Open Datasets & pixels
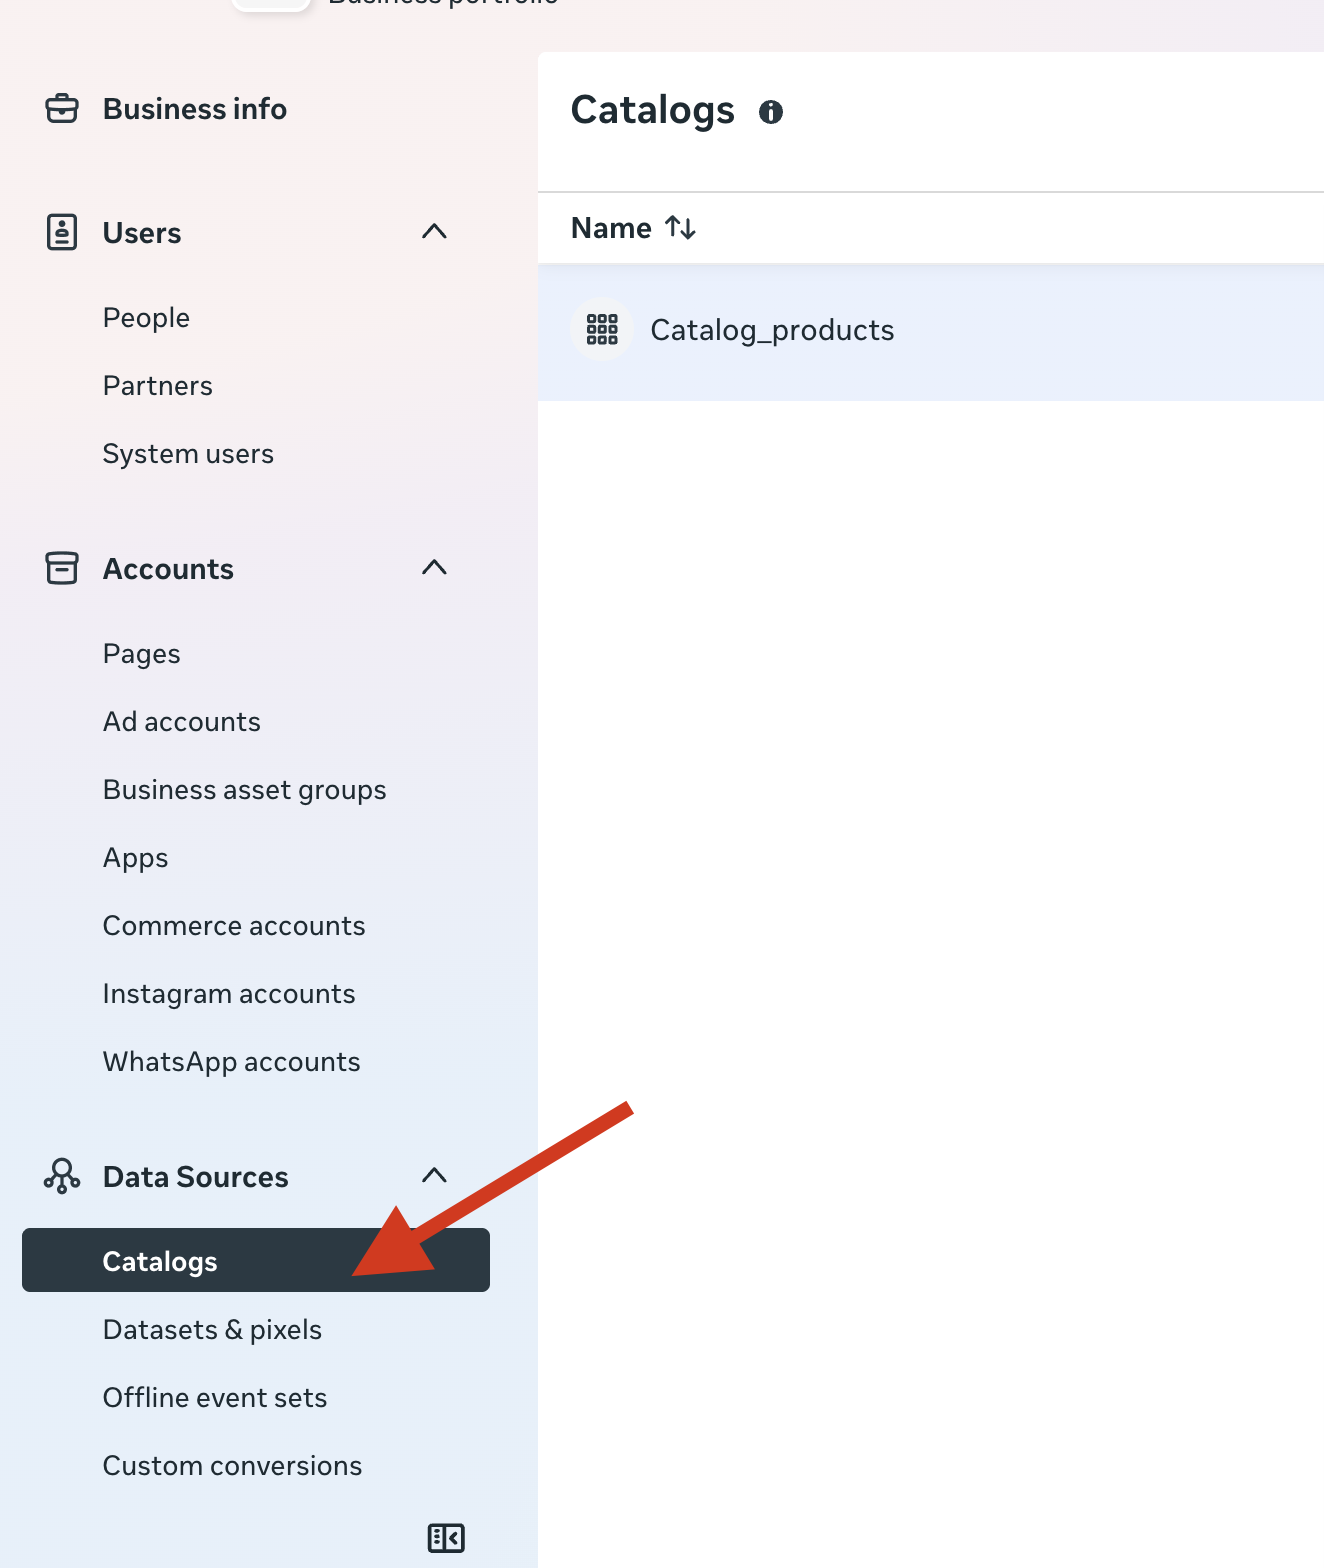This screenshot has height=1568, width=1324. (212, 1330)
